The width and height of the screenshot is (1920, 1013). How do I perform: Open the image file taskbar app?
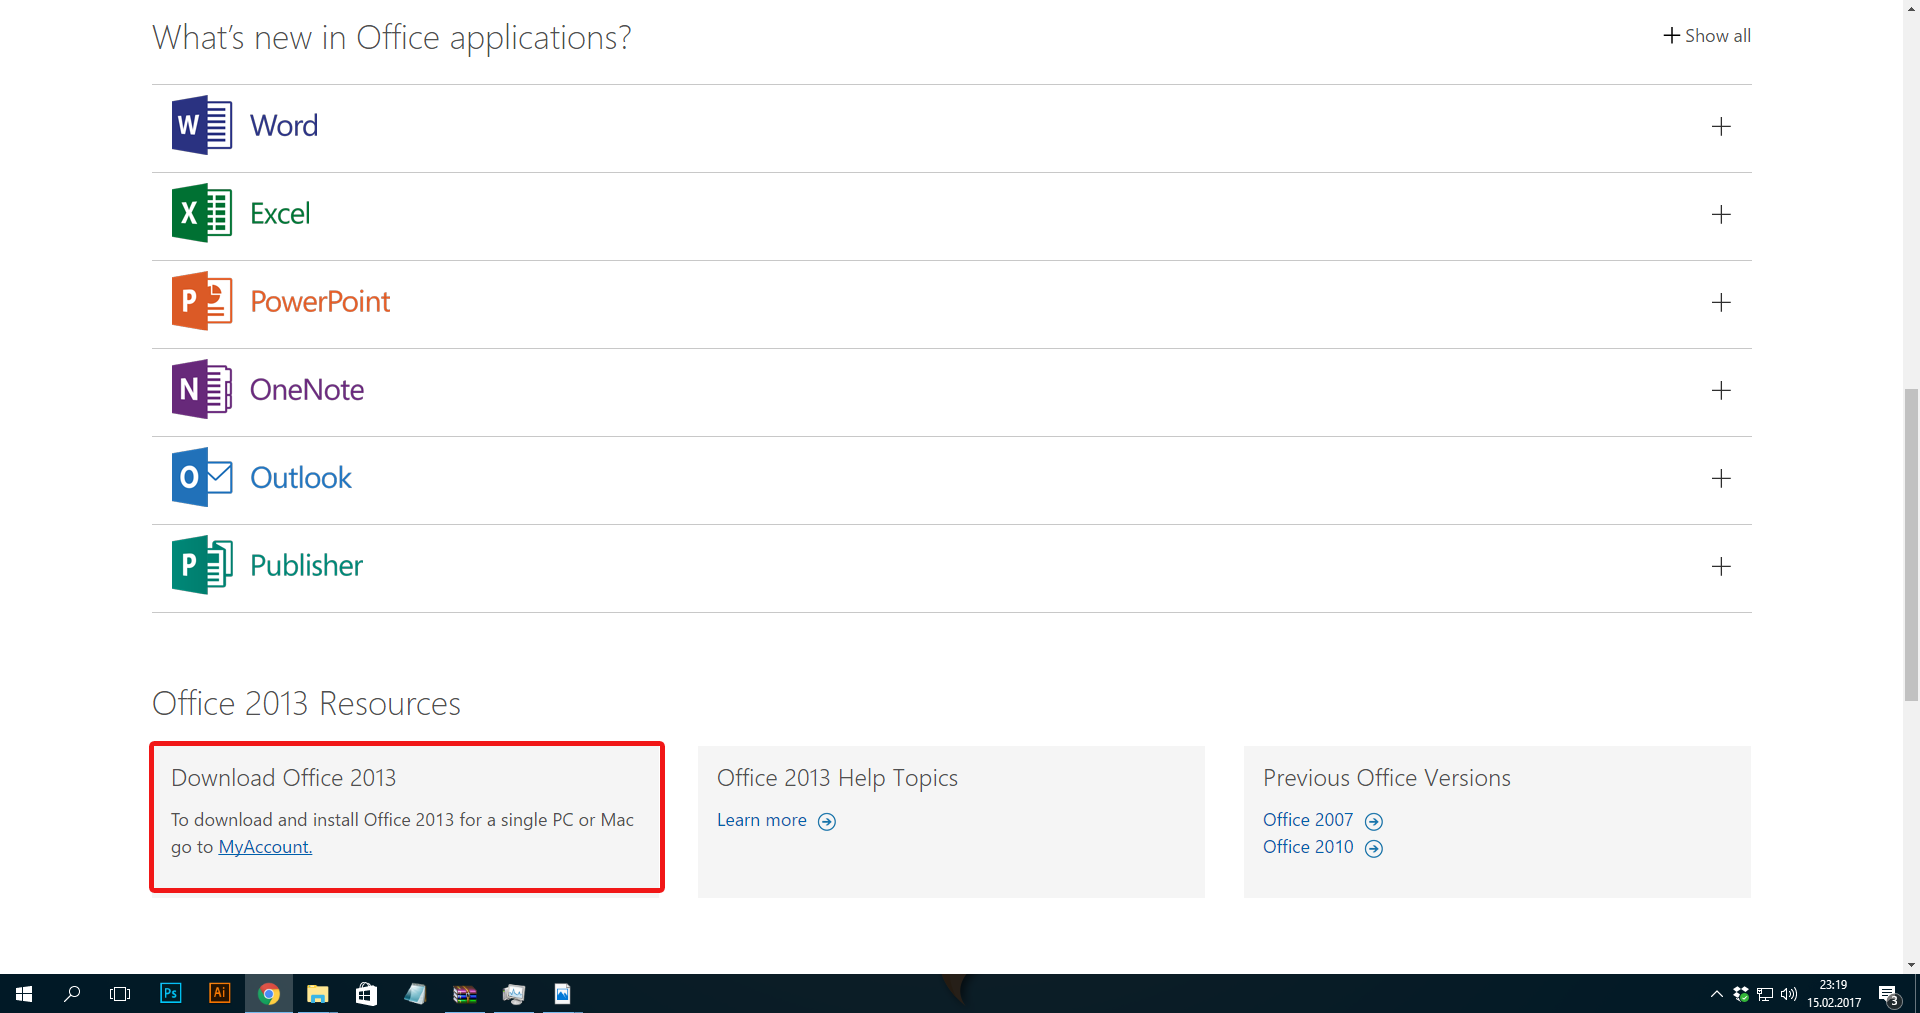point(562,994)
